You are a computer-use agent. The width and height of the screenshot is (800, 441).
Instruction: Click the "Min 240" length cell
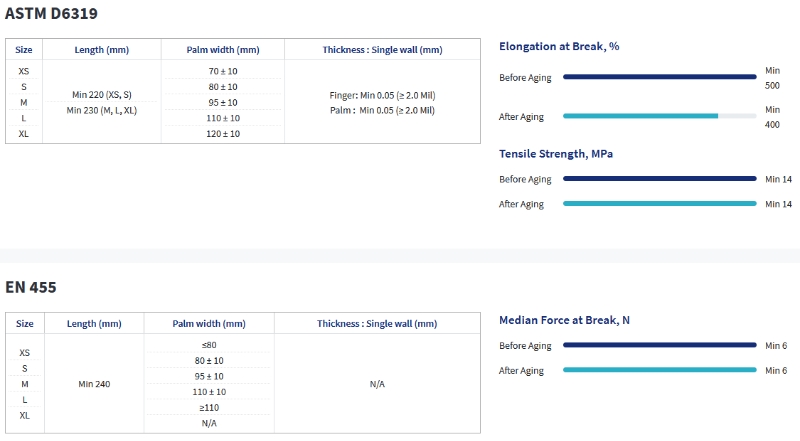tap(95, 384)
